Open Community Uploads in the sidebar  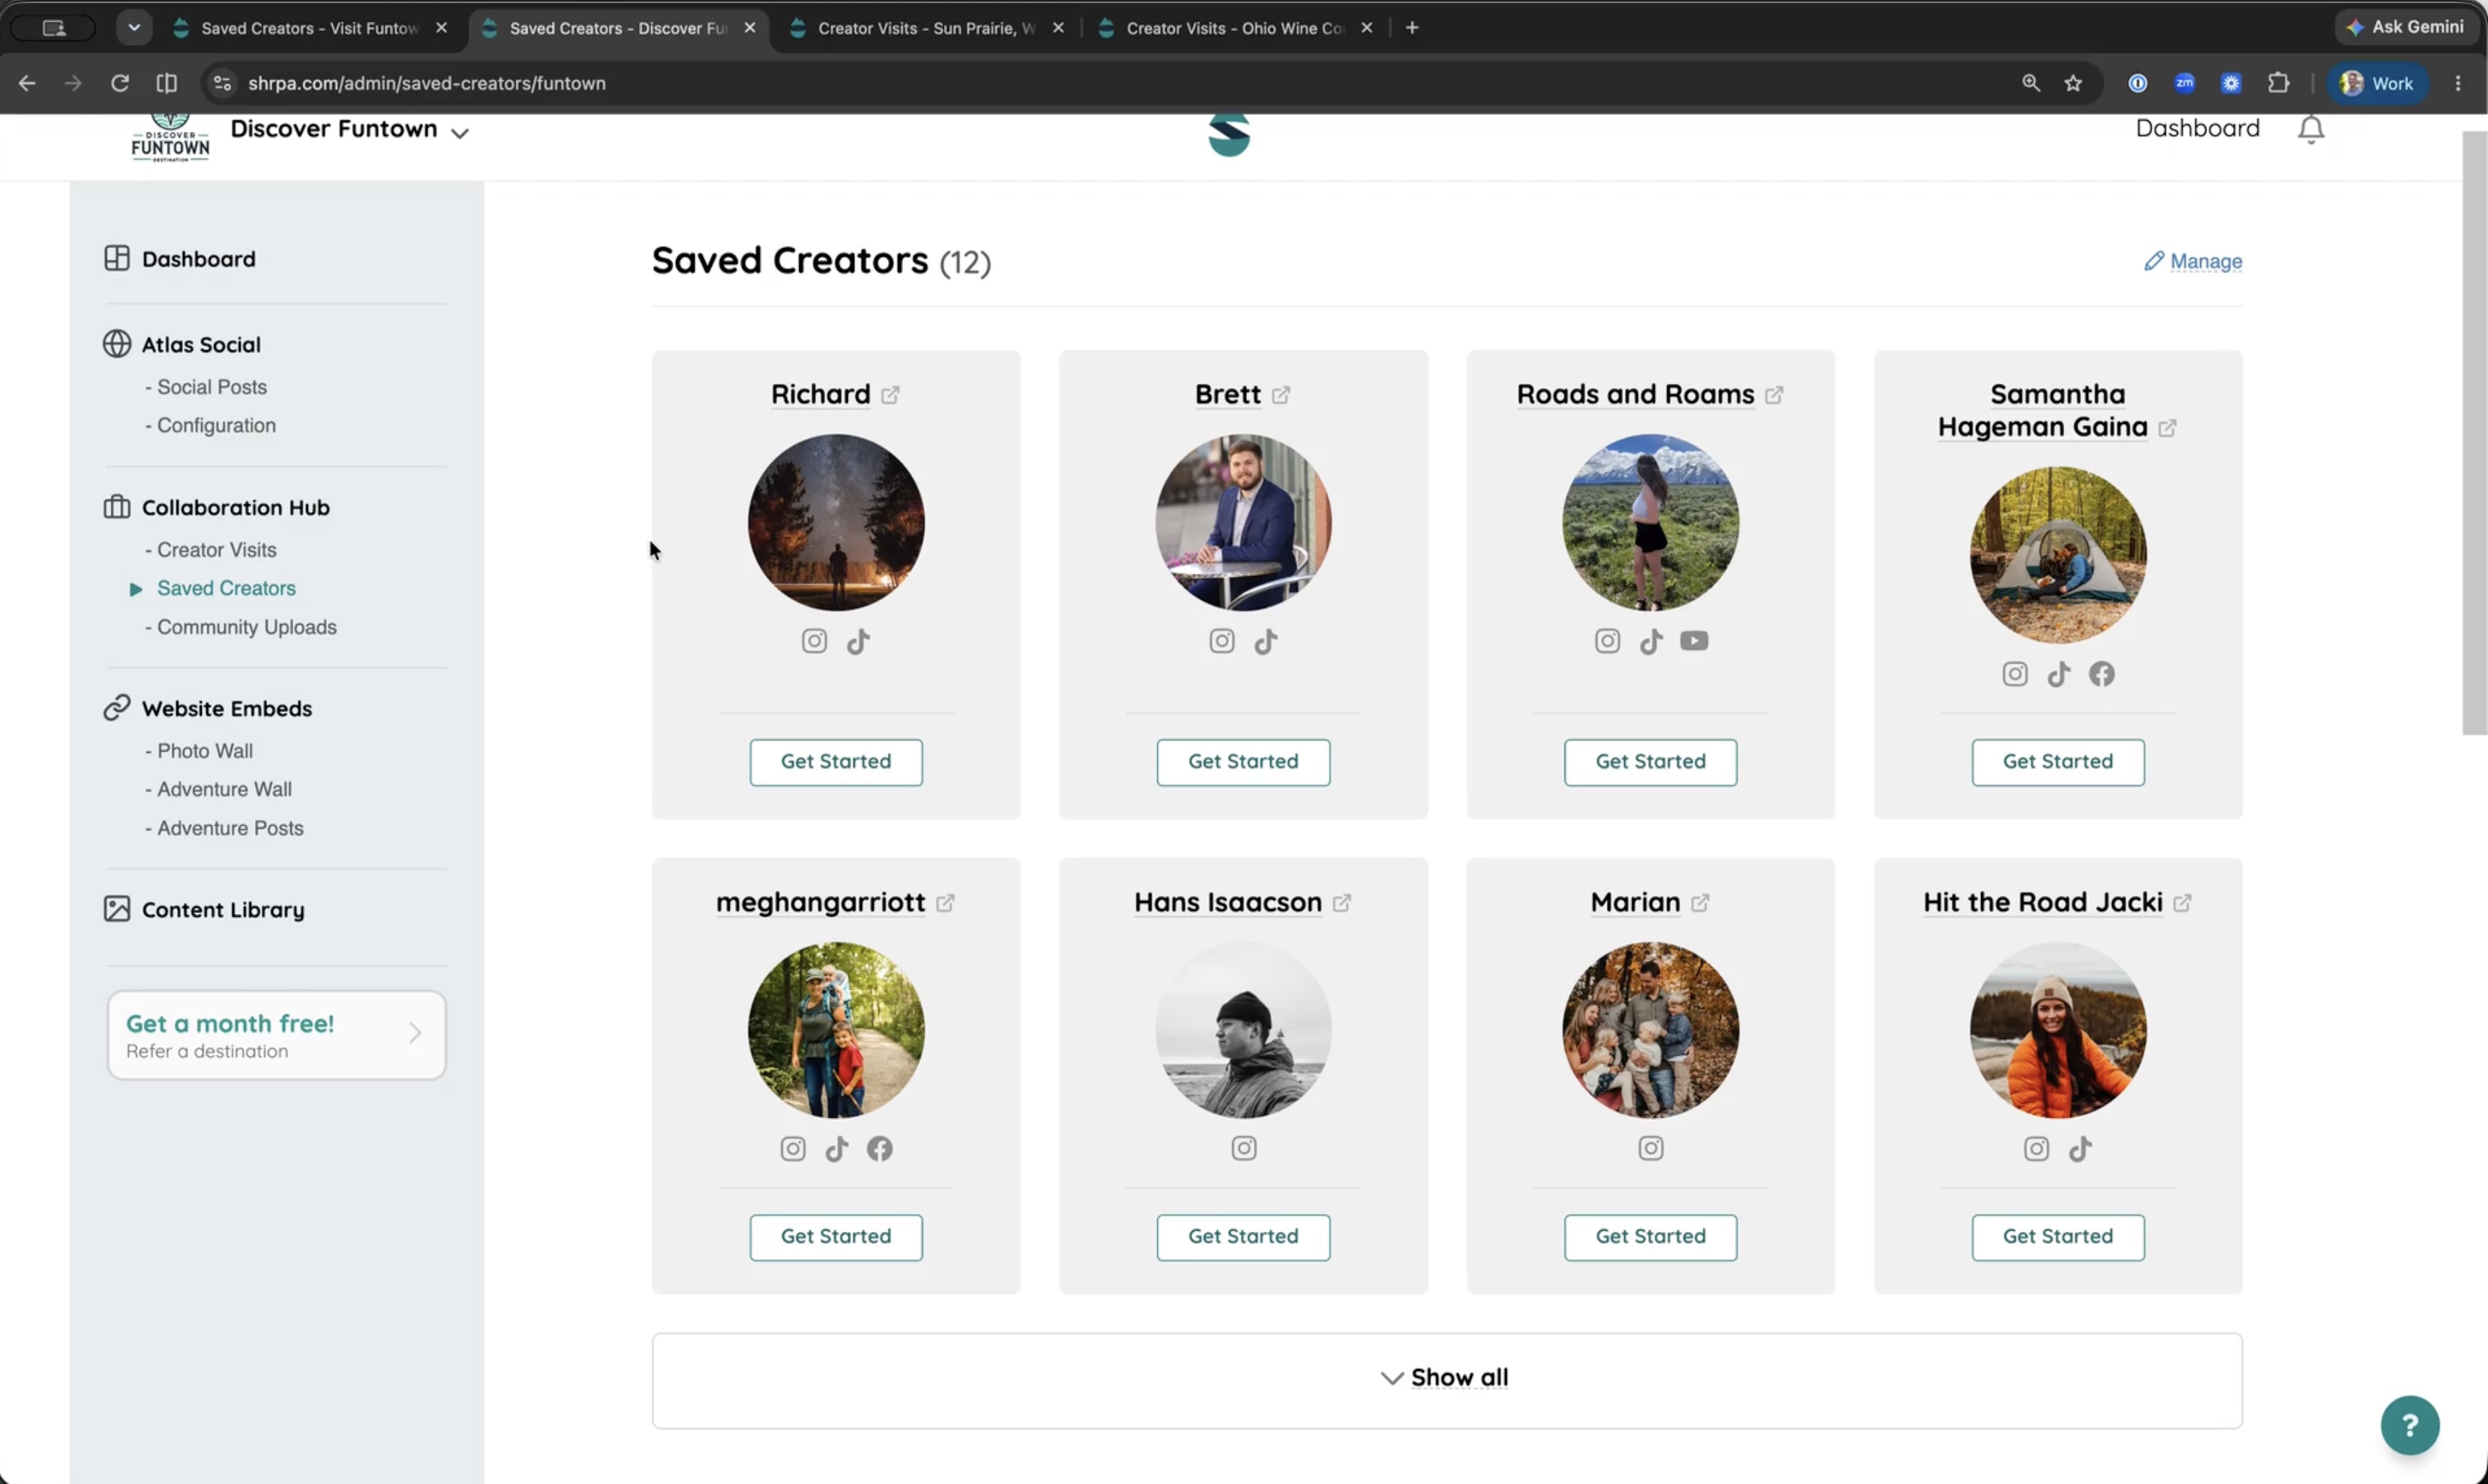point(246,627)
